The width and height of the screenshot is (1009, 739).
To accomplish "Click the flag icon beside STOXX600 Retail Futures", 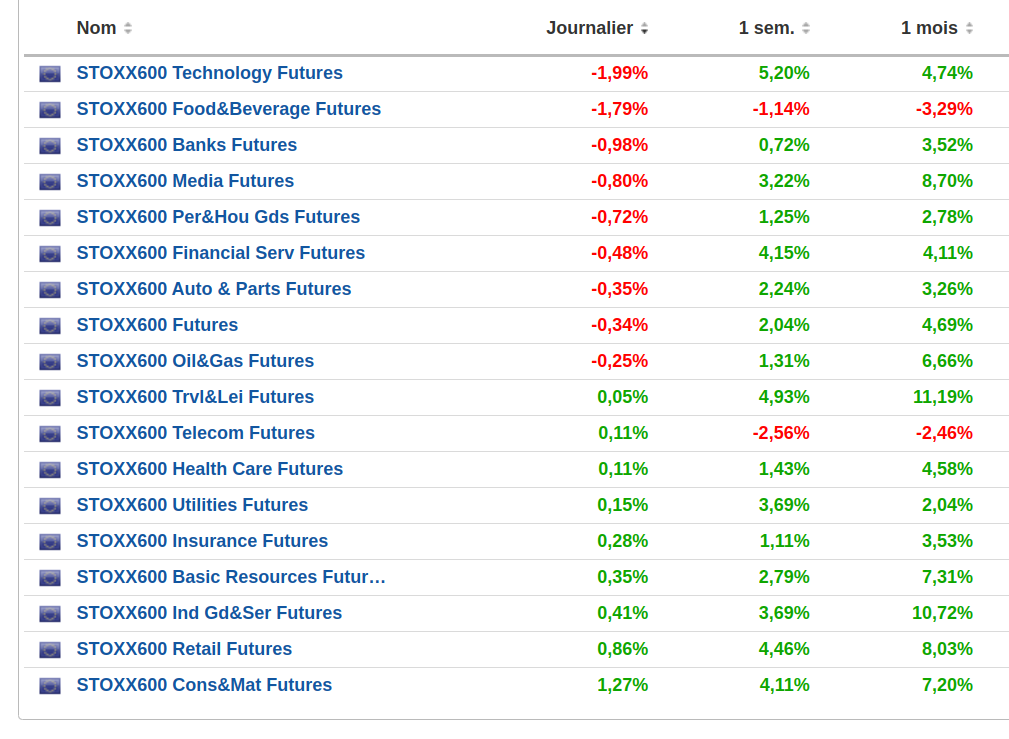I will pyautogui.click(x=50, y=650).
